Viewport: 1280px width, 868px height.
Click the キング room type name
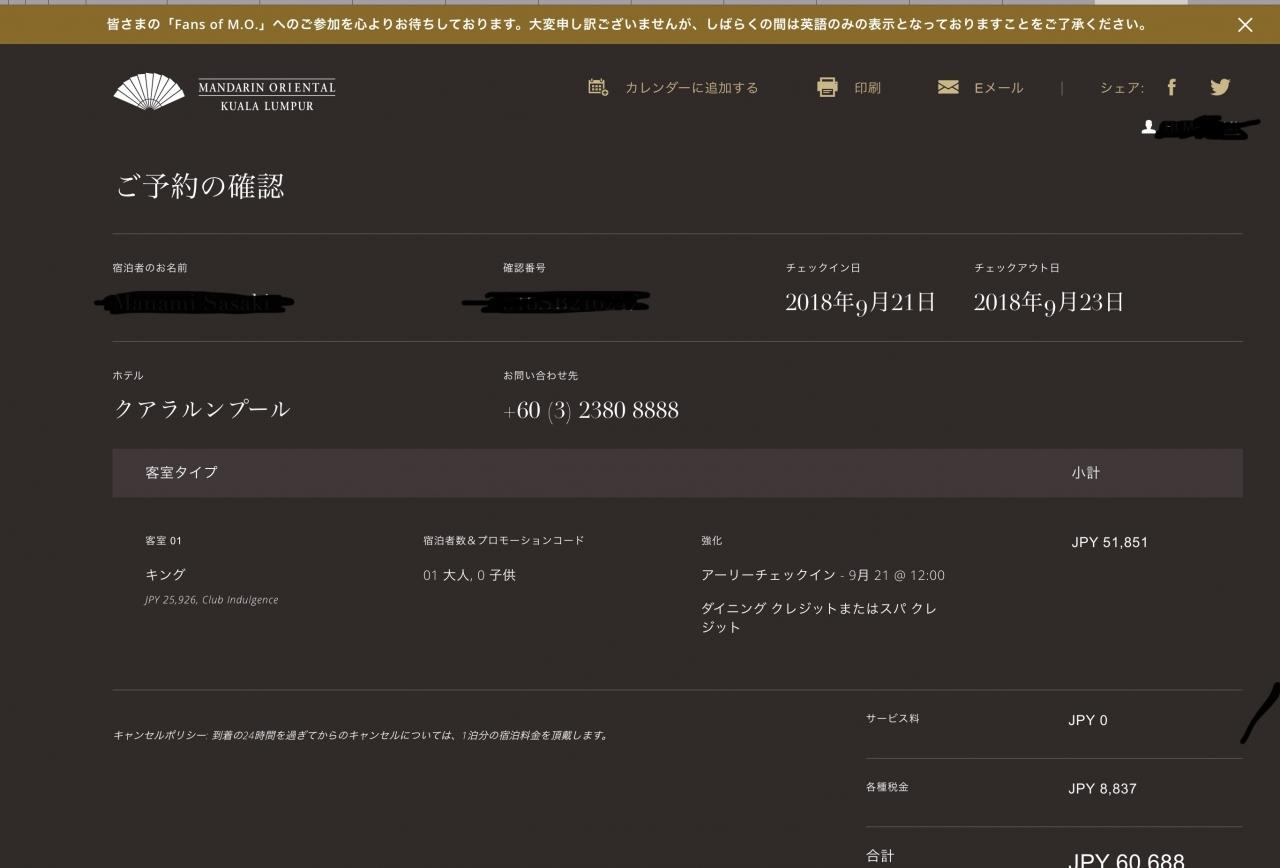click(x=165, y=575)
